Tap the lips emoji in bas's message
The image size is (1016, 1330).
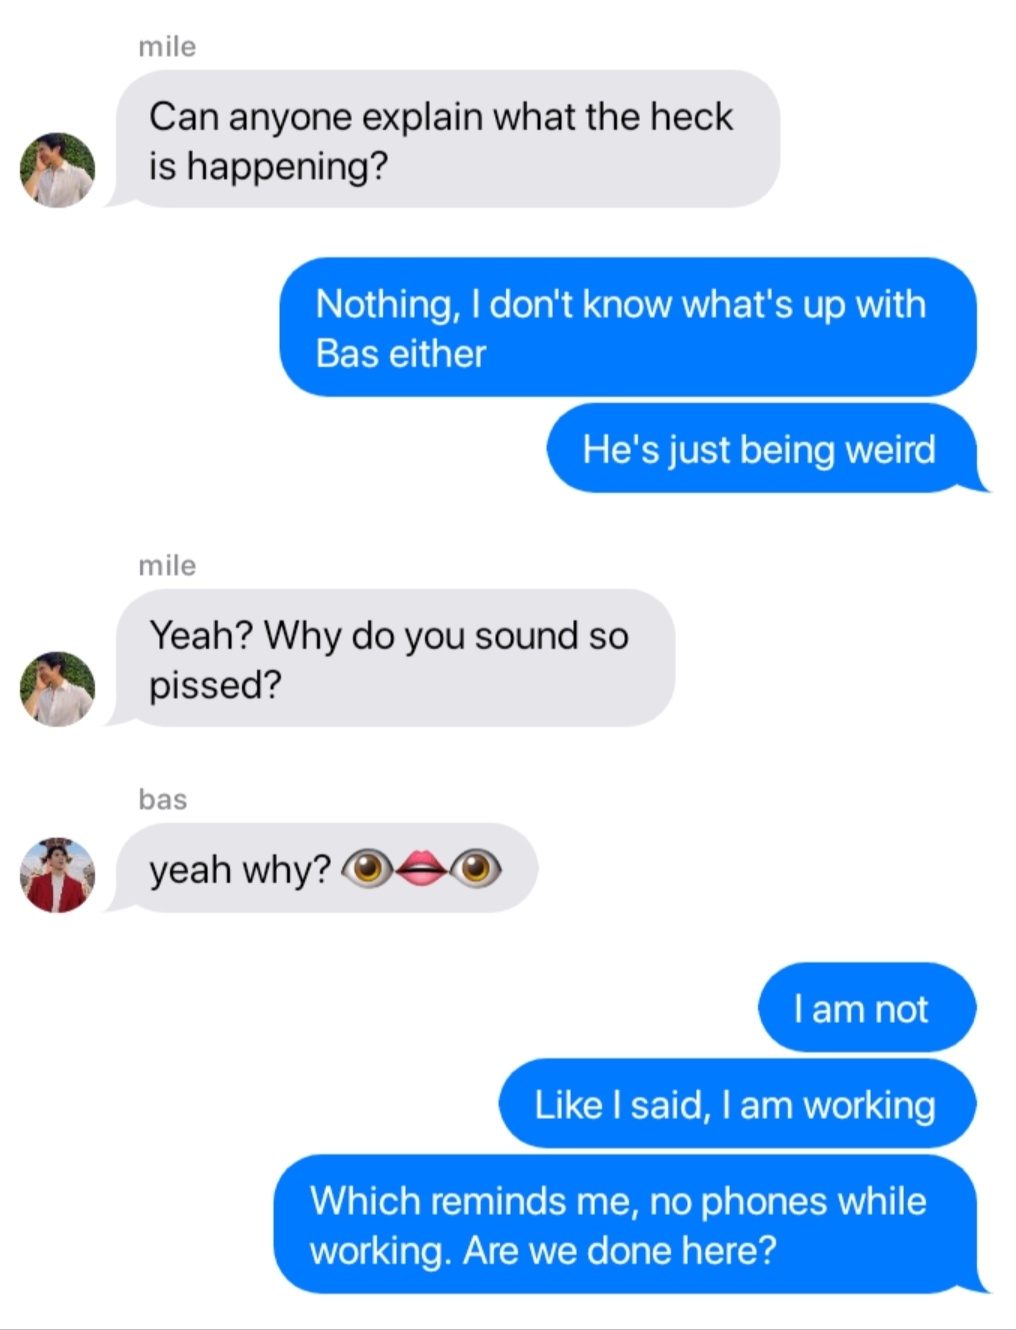pos(421,868)
